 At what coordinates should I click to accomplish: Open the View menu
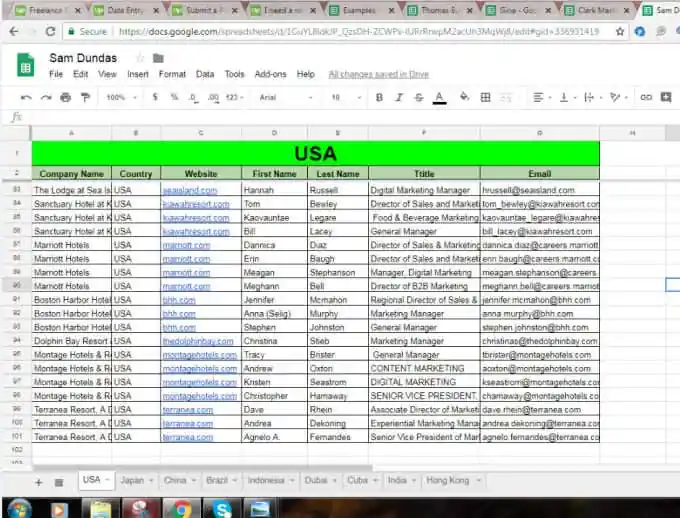pyautogui.click(x=107, y=74)
